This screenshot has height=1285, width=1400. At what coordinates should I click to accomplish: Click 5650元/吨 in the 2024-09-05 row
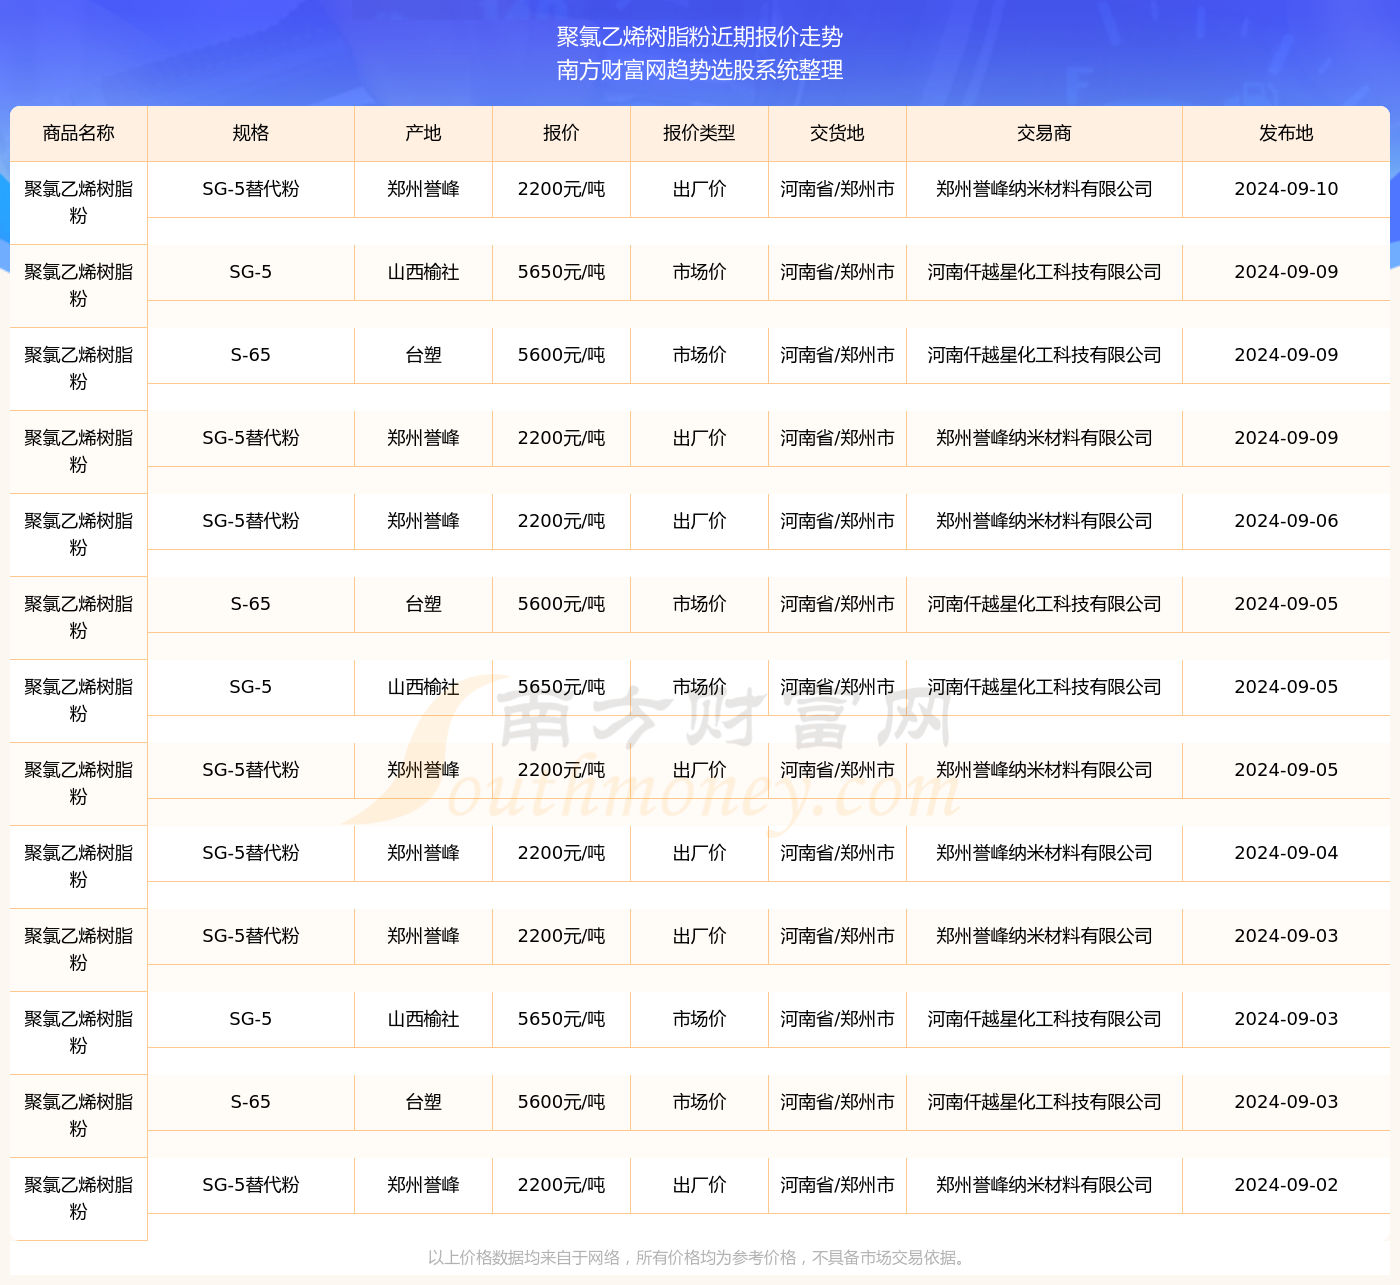click(x=561, y=687)
